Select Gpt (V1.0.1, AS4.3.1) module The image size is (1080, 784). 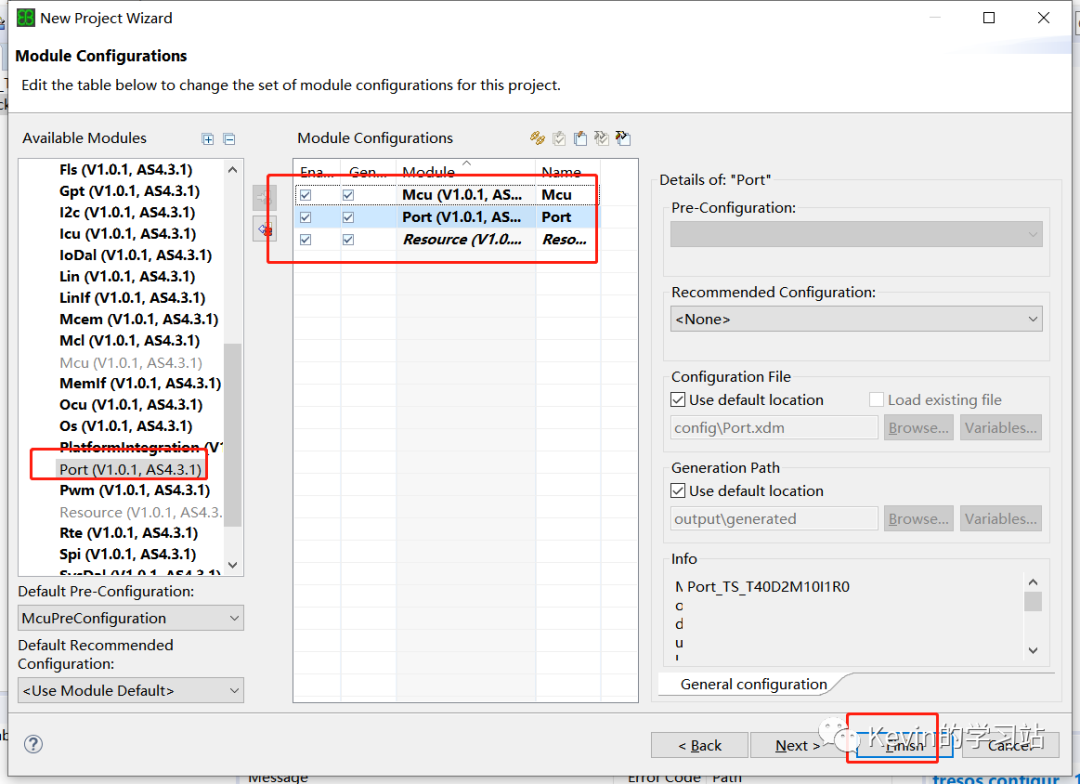coord(129,191)
